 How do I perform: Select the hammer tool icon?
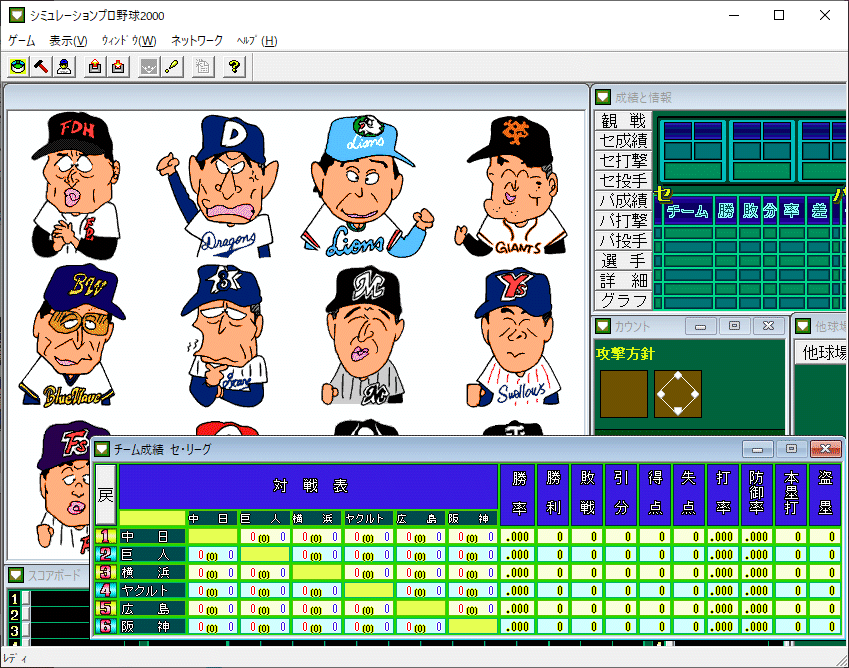(41, 67)
